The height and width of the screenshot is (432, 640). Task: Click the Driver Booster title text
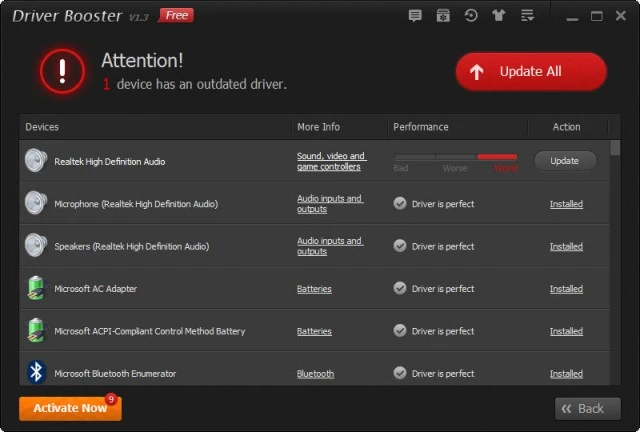coord(67,16)
